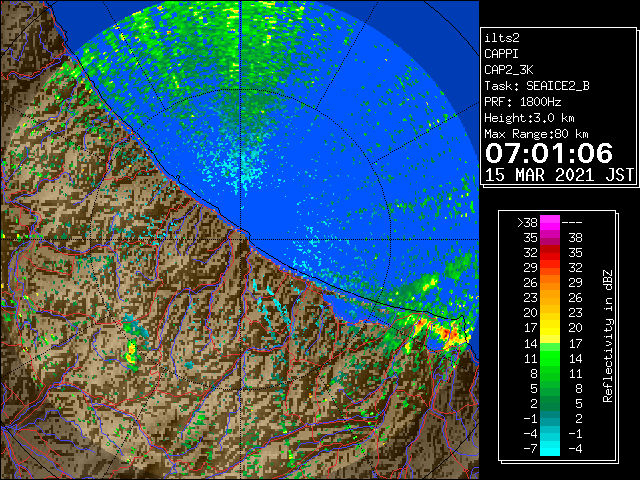Click the CAP2_3K text
Screen dimensions: 640x480
tap(509, 70)
